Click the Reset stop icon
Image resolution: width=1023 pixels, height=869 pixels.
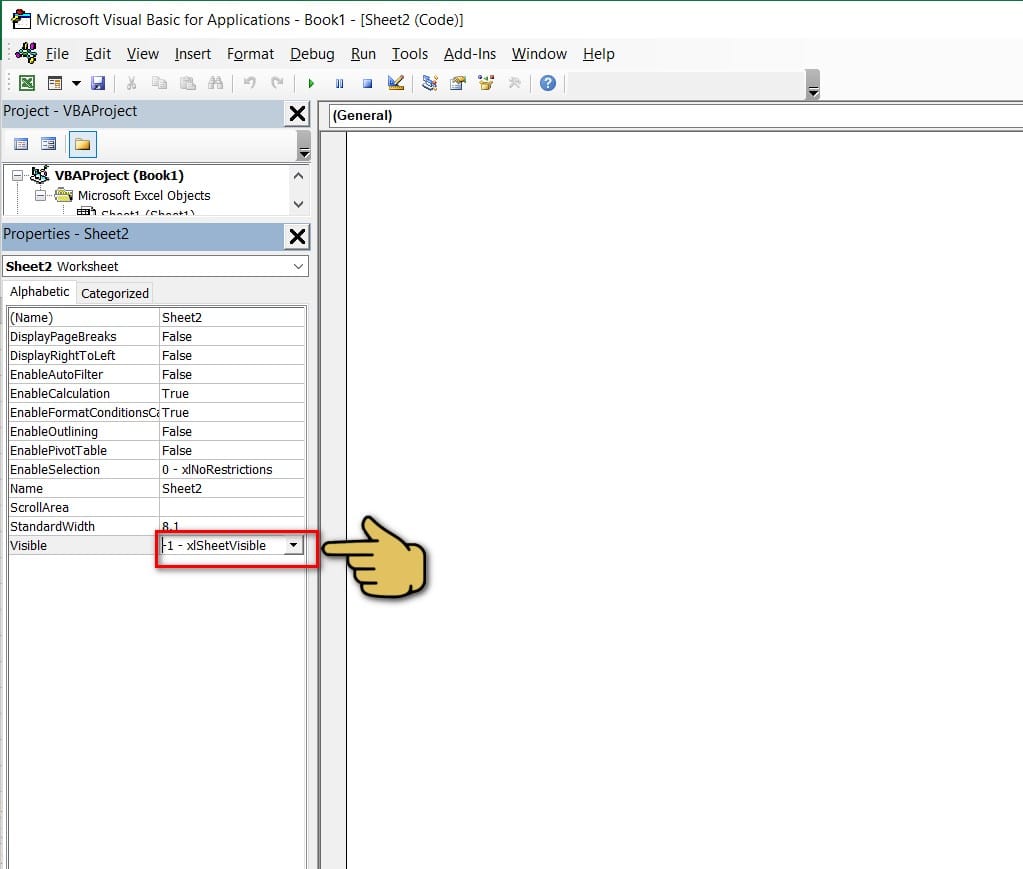(x=367, y=84)
